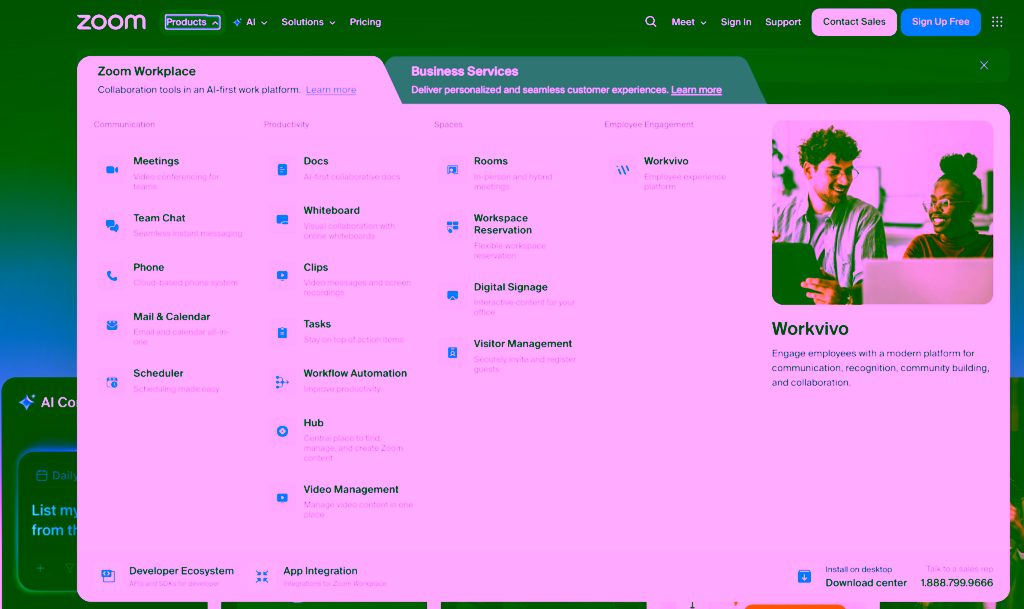Expand the Solutions dropdown menu

pos(308,22)
